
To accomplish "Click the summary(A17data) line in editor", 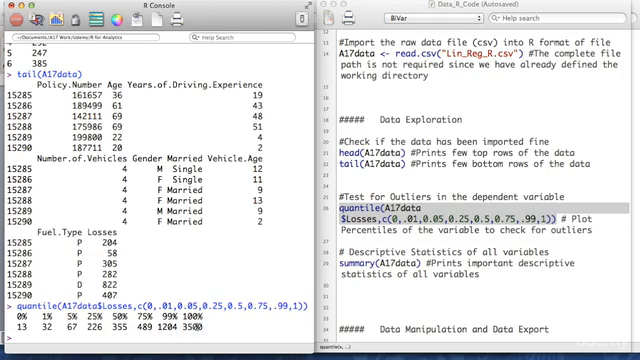I will tap(457, 263).
